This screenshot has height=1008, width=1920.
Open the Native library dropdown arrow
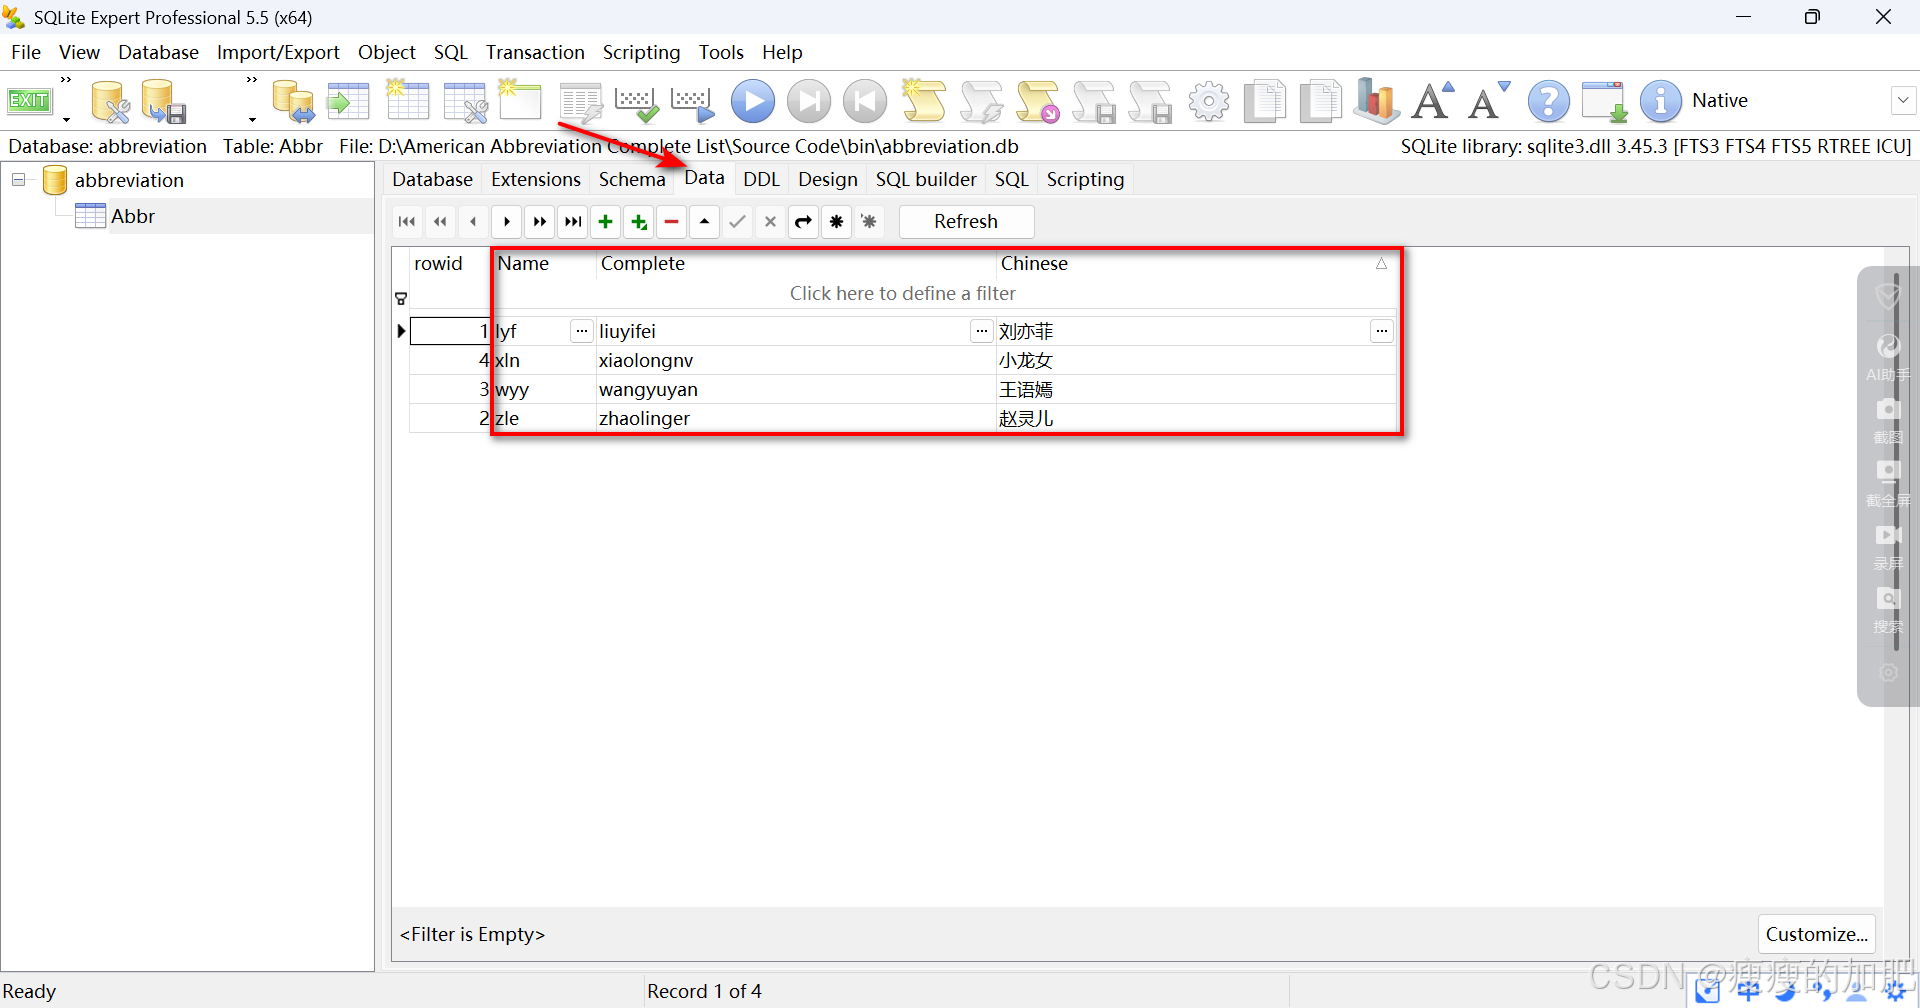pos(1904,100)
